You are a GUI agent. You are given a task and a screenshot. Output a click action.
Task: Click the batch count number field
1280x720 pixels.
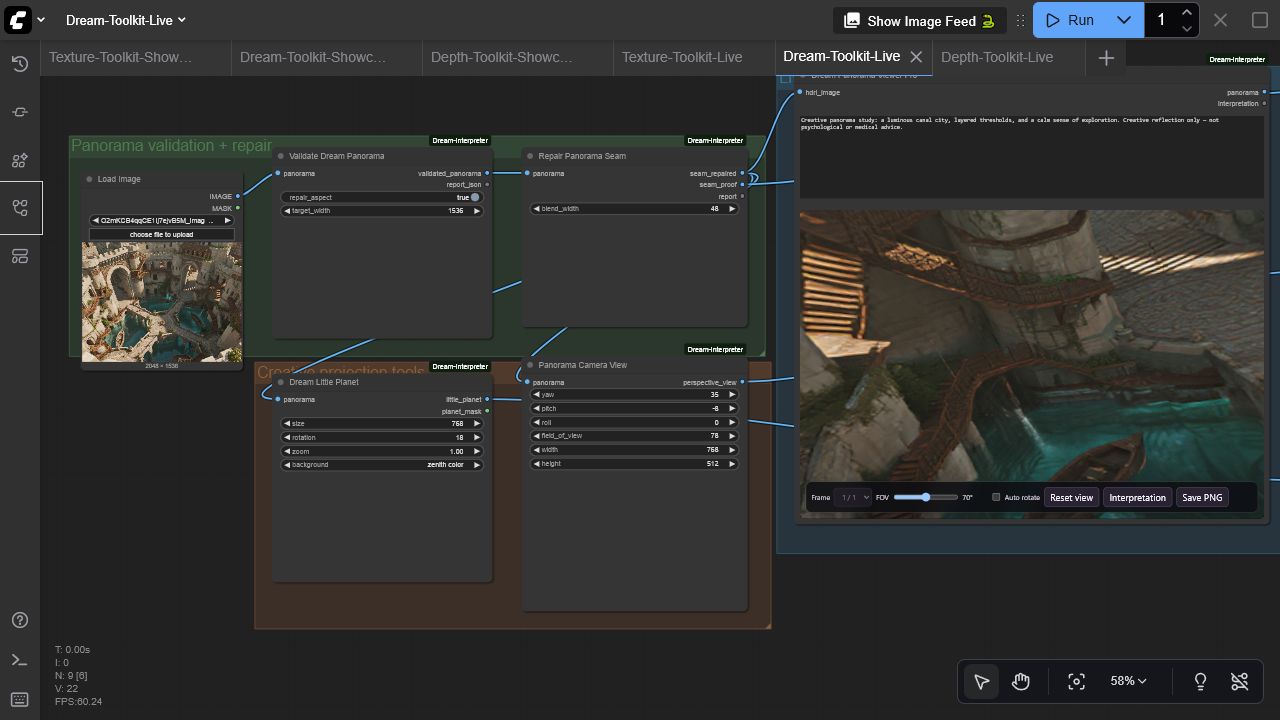[x=1161, y=20]
